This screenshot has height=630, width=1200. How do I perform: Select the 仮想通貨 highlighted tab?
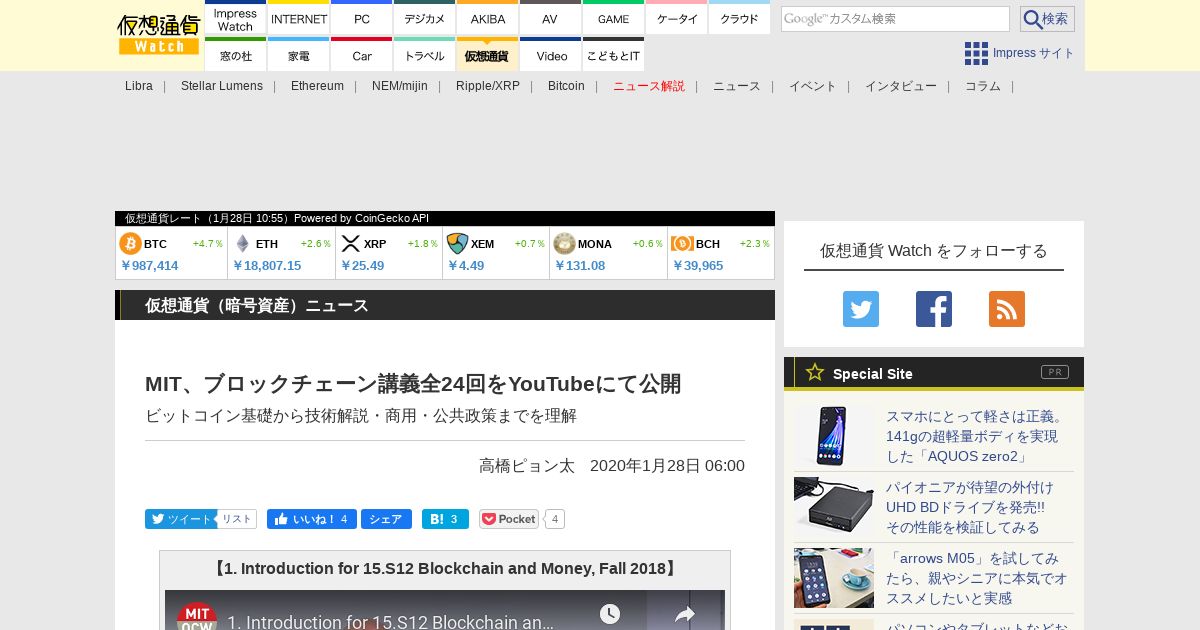click(488, 55)
